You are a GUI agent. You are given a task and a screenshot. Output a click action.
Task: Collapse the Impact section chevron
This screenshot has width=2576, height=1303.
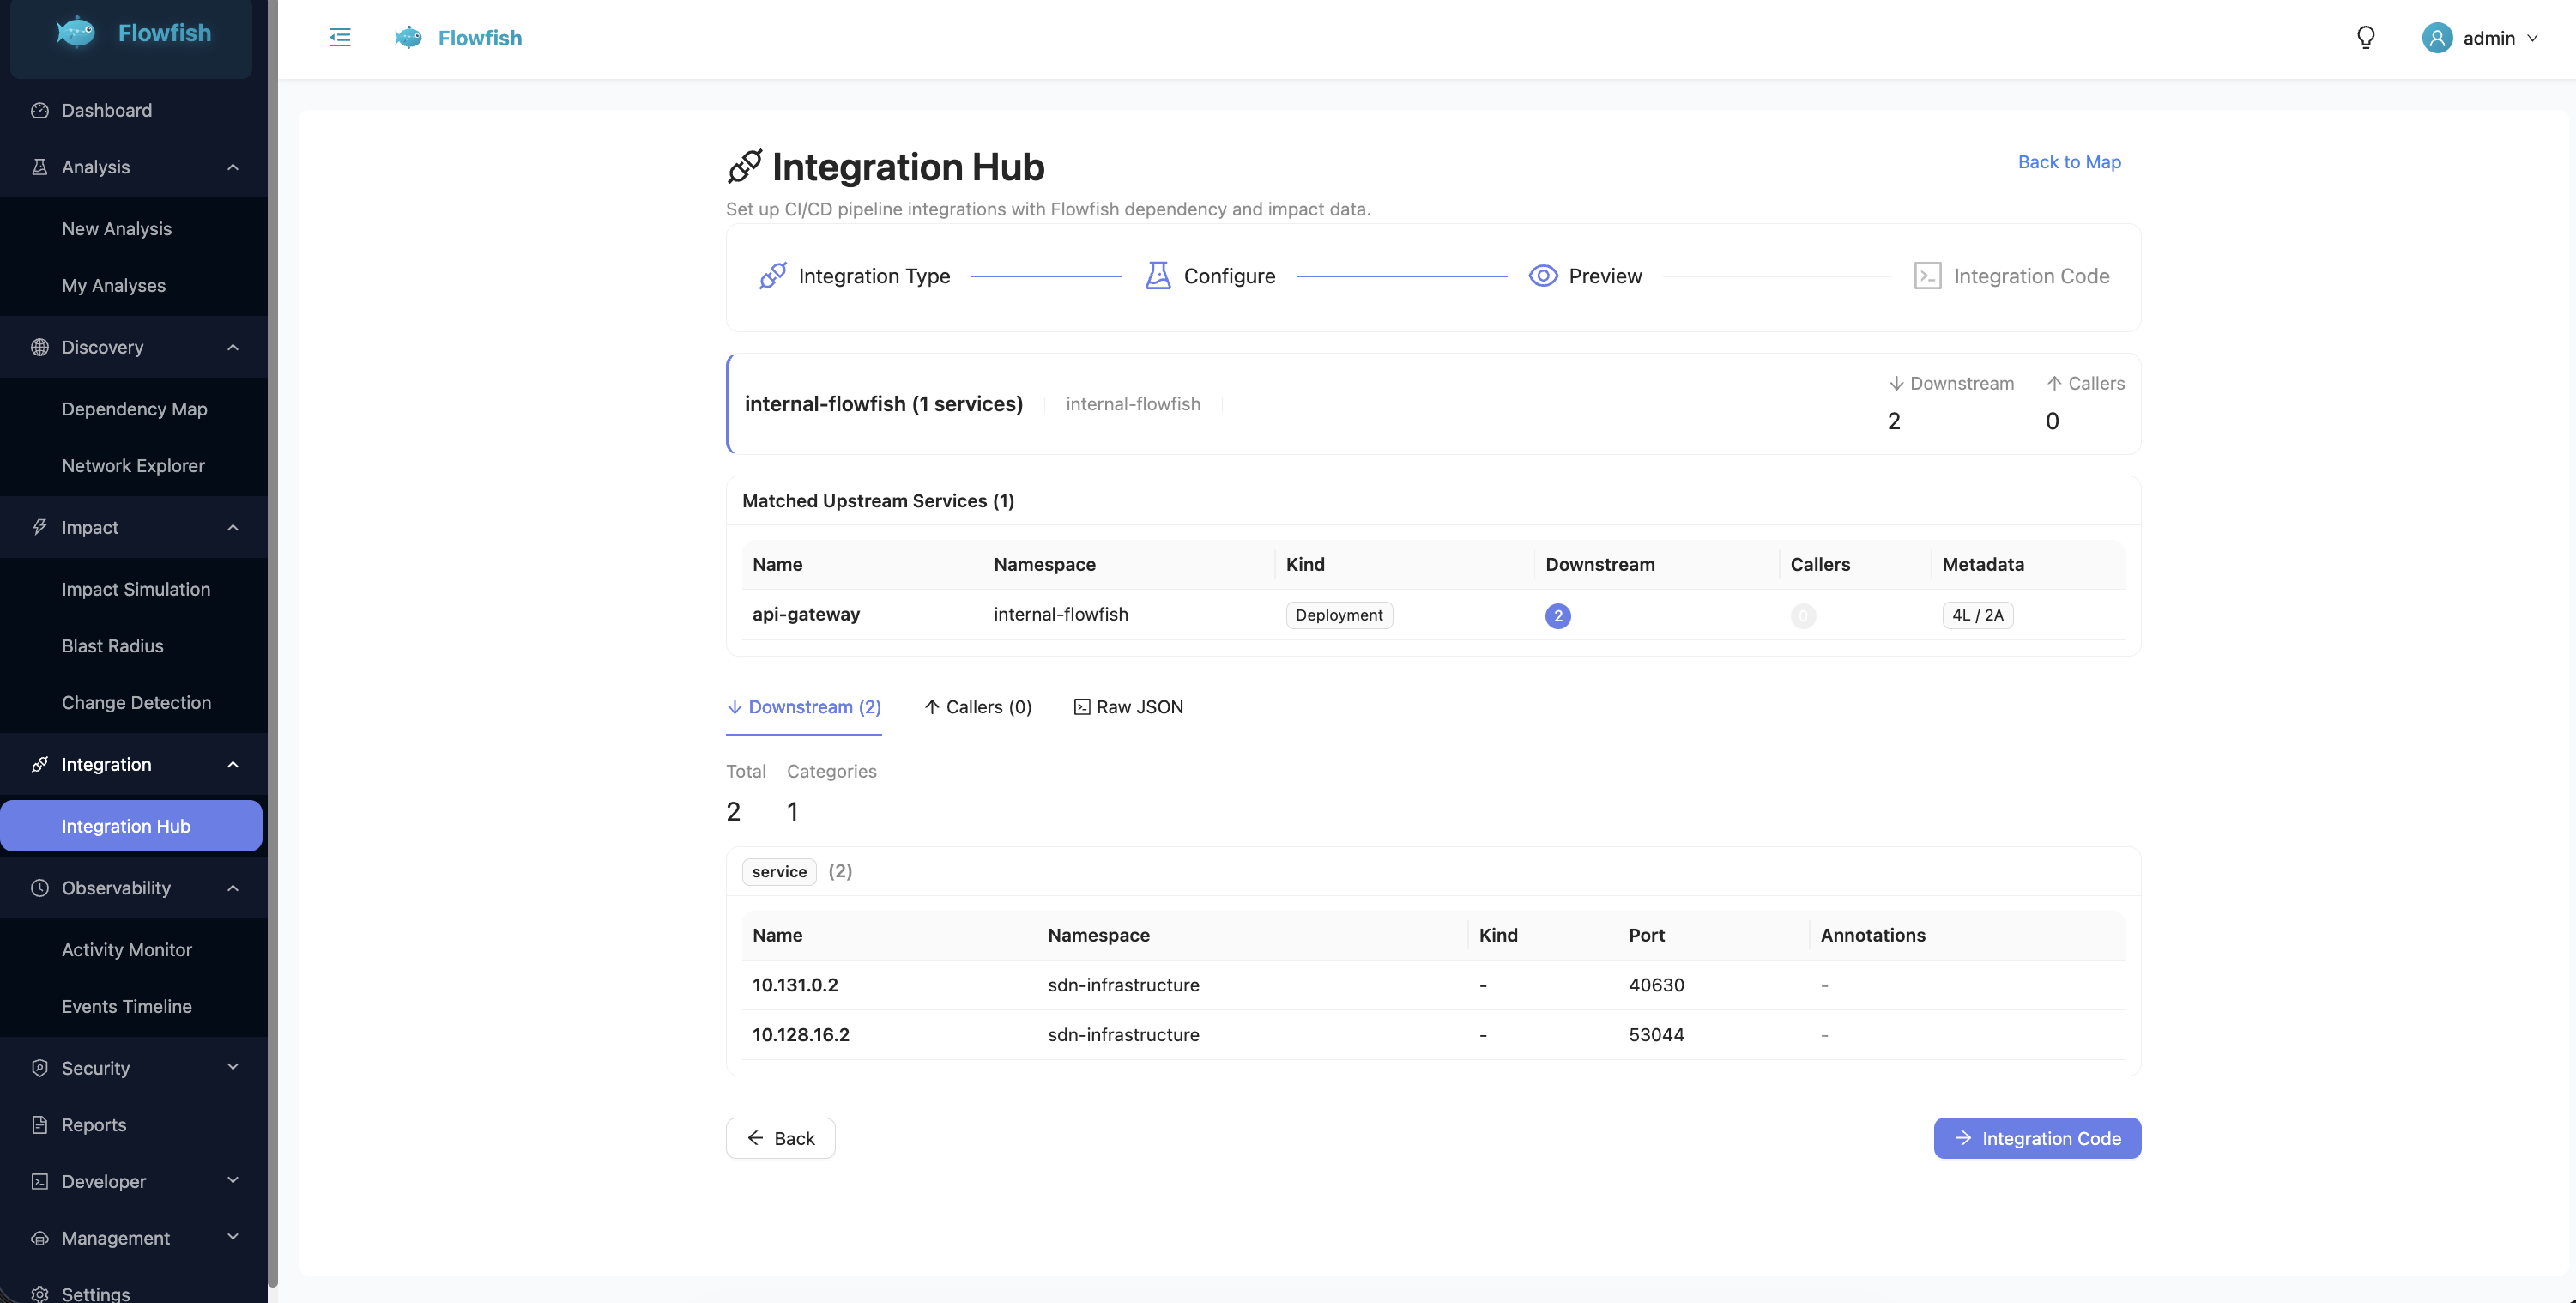coord(233,527)
